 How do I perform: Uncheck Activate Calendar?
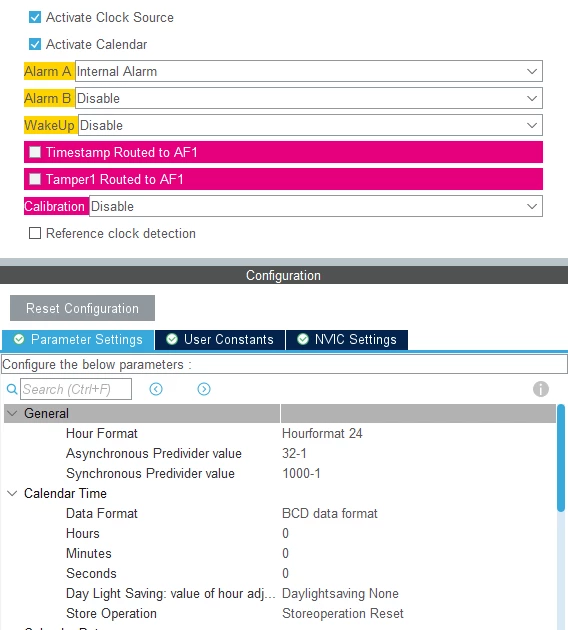point(35,44)
